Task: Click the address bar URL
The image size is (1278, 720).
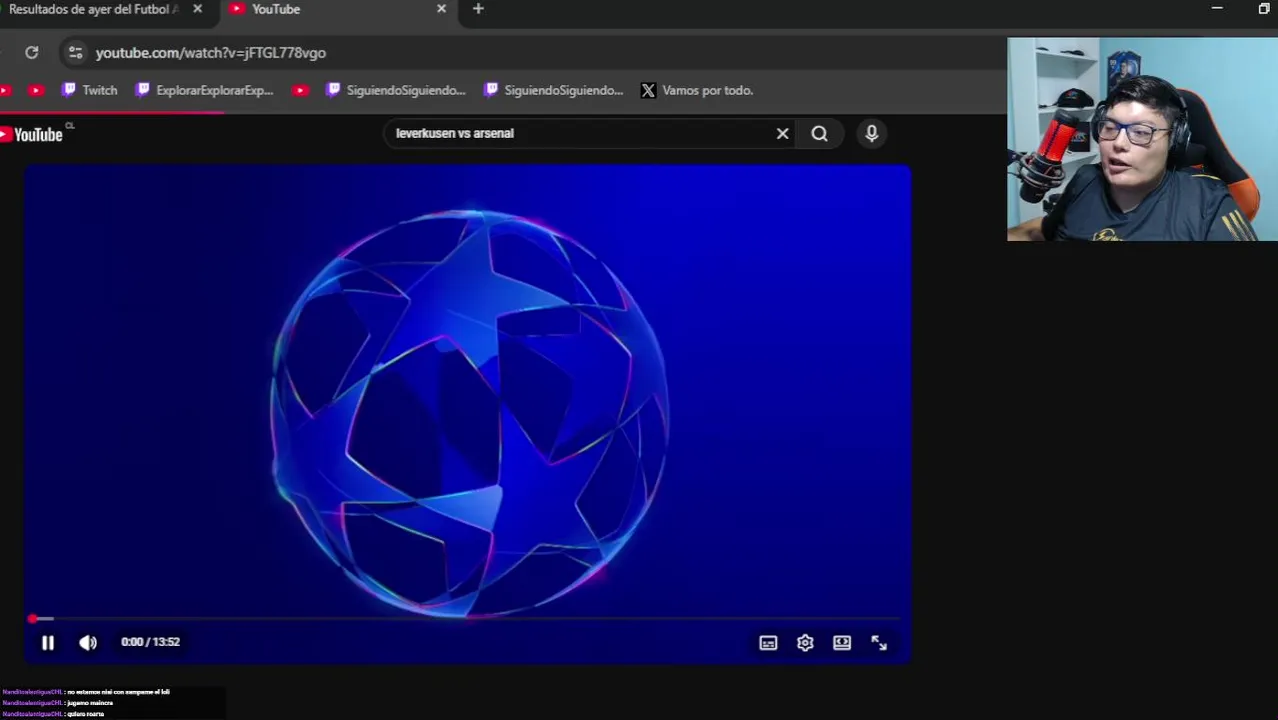Action: coord(211,52)
